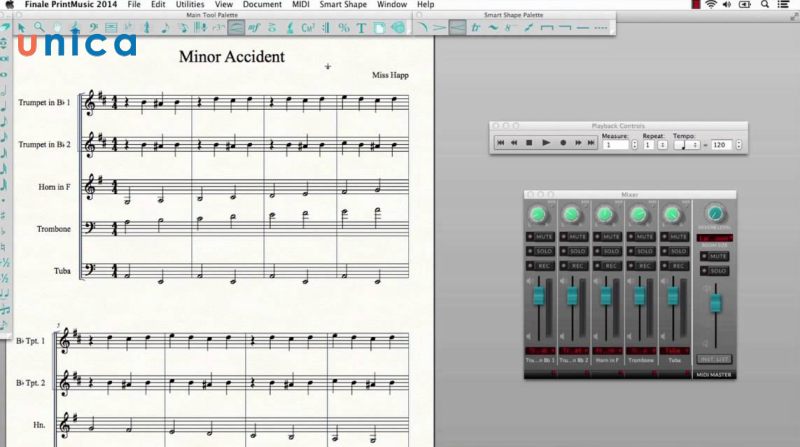Click the tempo value stepper beside 120

738,144
